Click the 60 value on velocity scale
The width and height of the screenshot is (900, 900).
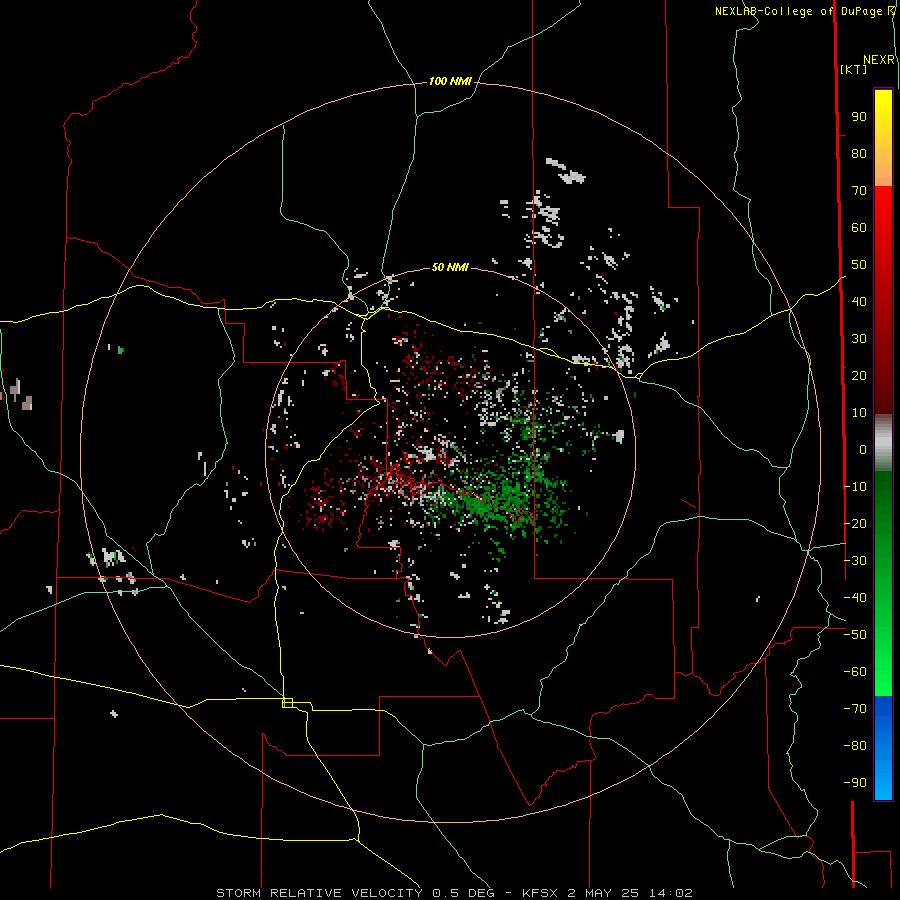(x=859, y=228)
